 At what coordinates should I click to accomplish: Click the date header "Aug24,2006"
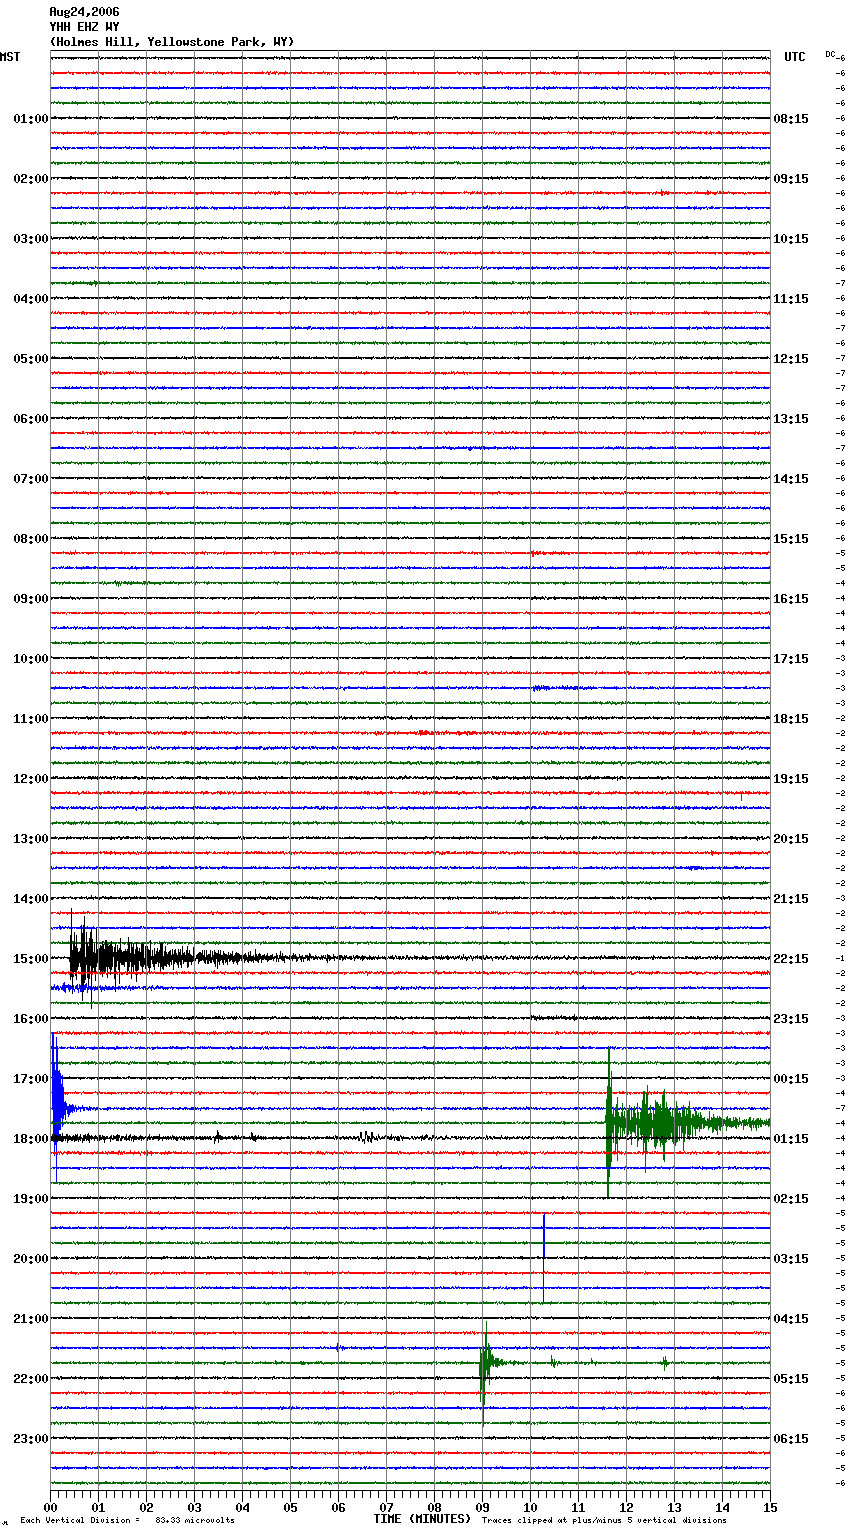(84, 12)
